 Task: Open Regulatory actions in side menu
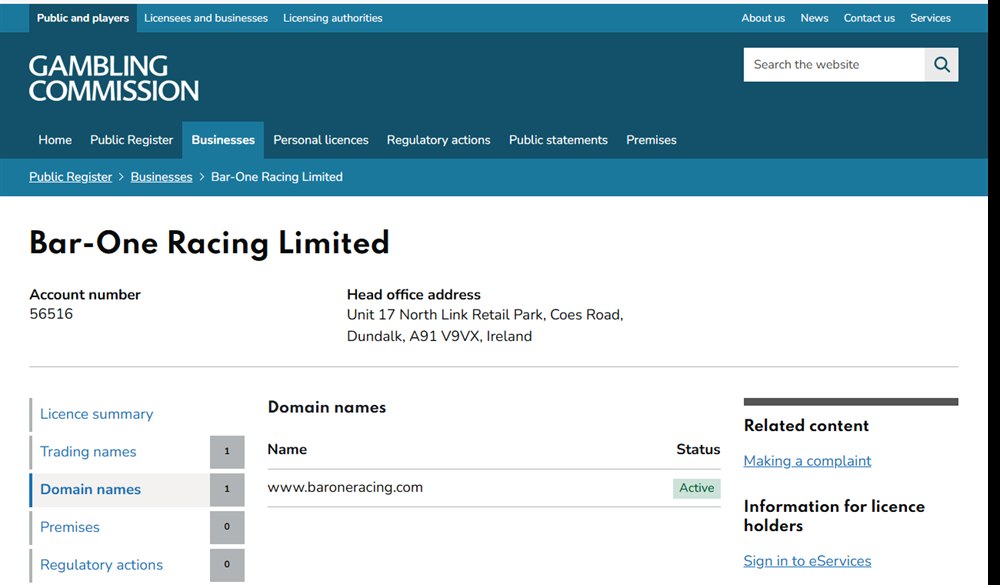(101, 565)
